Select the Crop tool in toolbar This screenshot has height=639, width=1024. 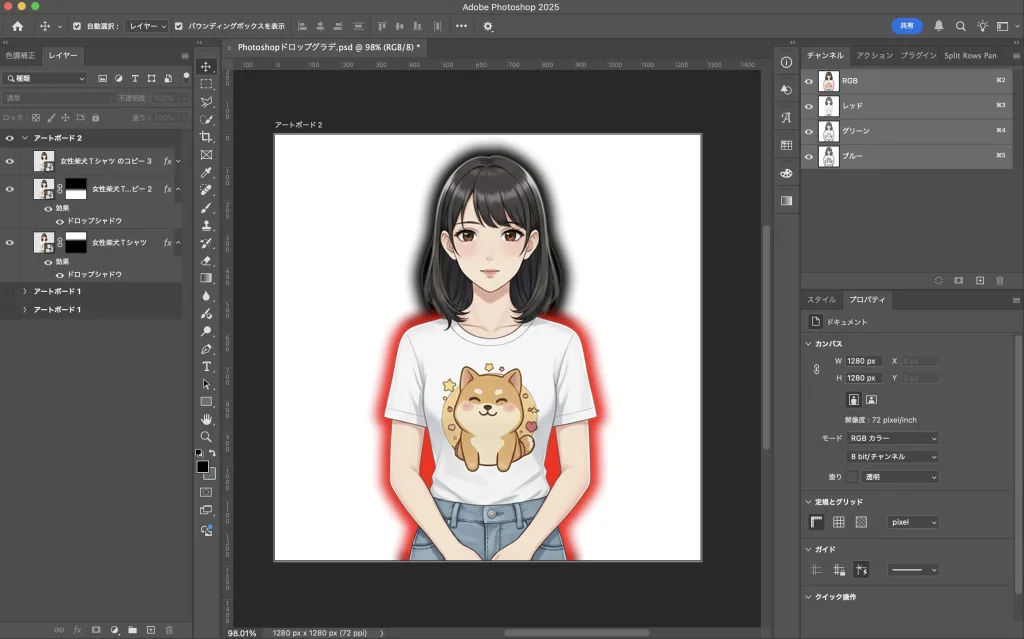(207, 137)
